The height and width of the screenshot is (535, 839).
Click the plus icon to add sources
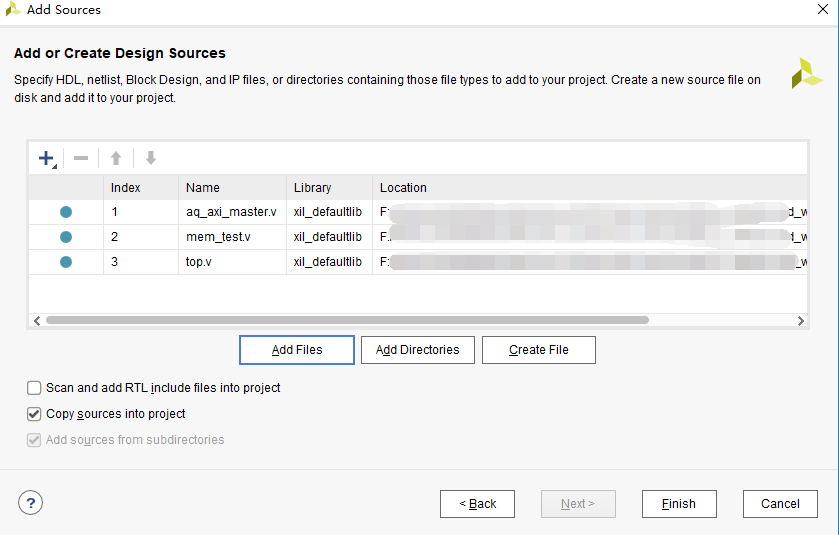pos(46,158)
